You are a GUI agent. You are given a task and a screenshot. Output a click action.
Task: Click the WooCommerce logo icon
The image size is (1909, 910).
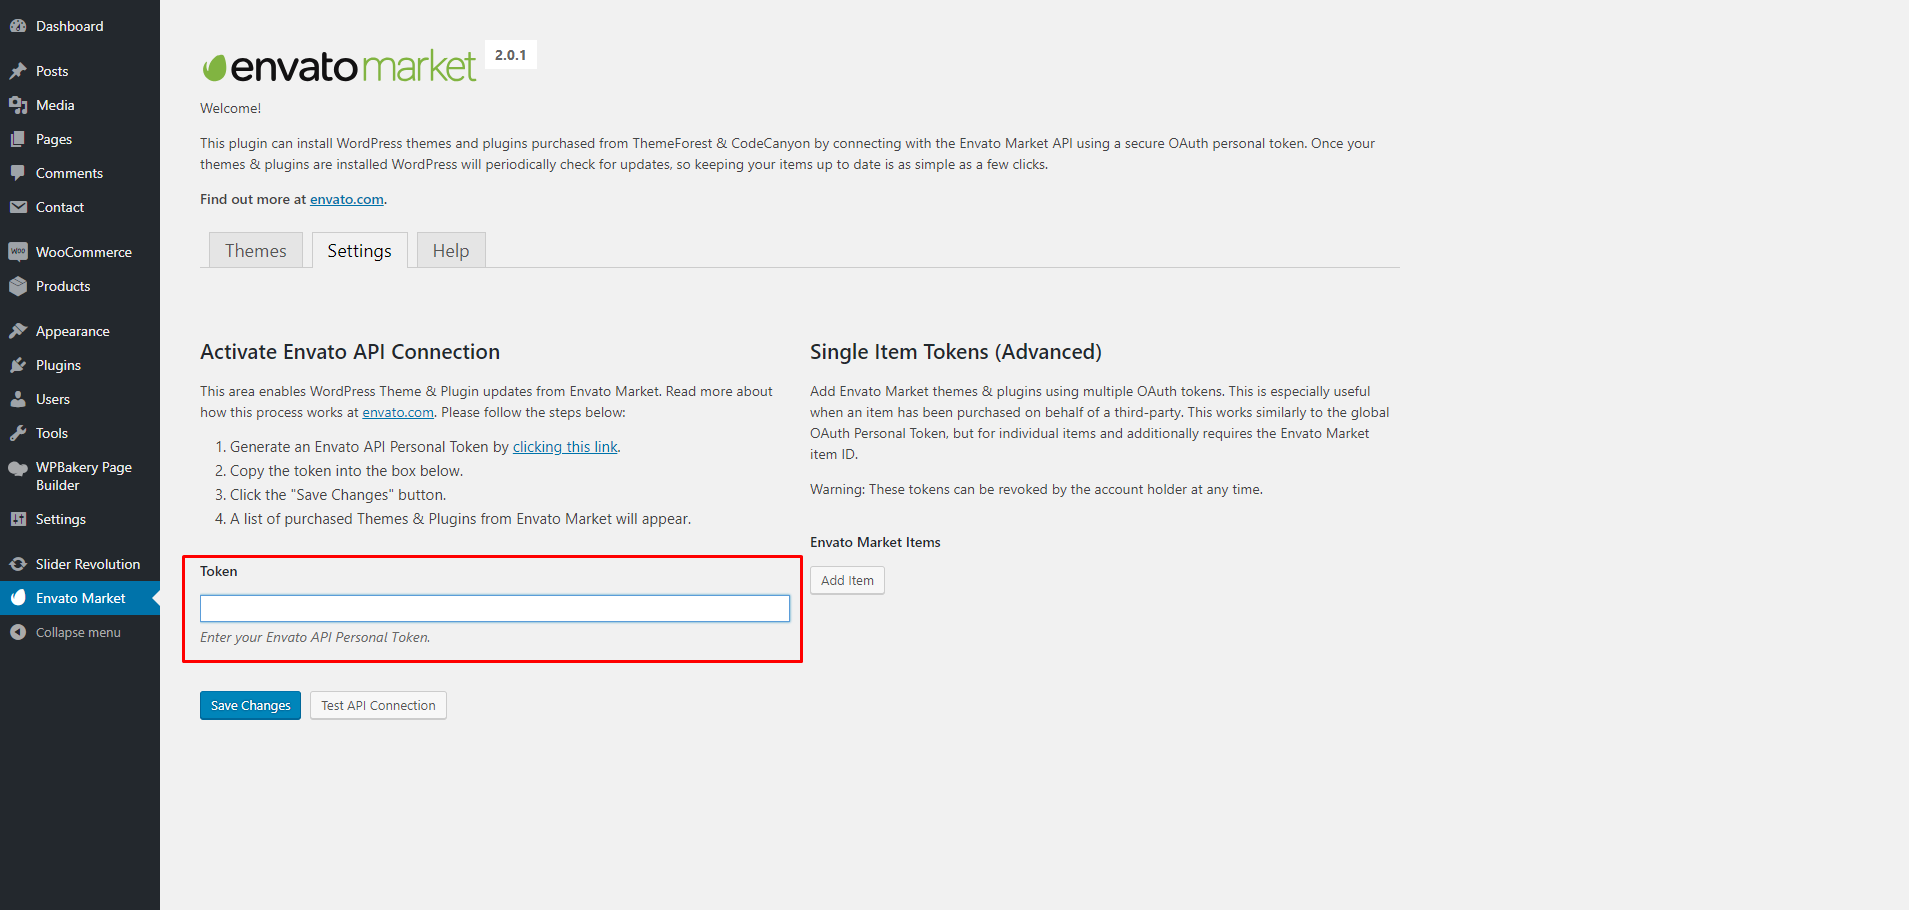click(18, 252)
